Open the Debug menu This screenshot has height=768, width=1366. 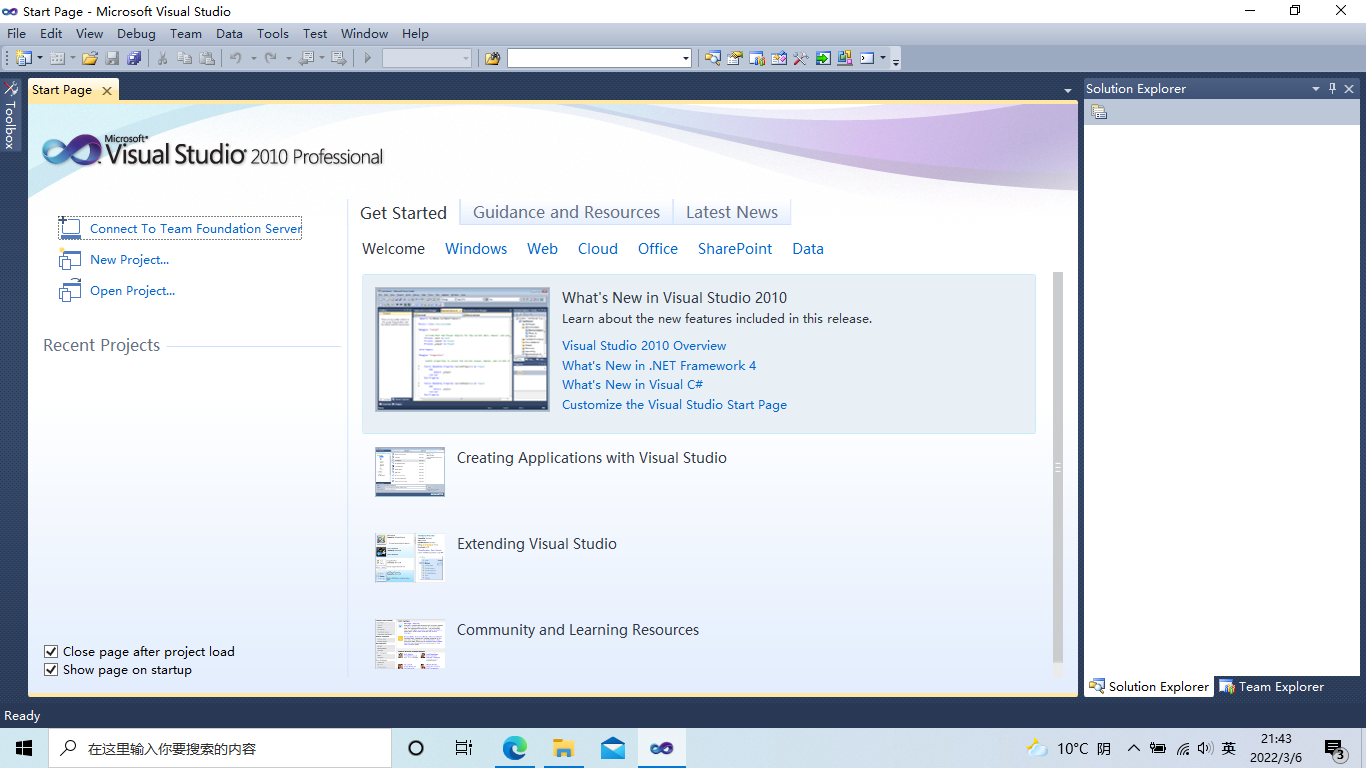tap(136, 33)
